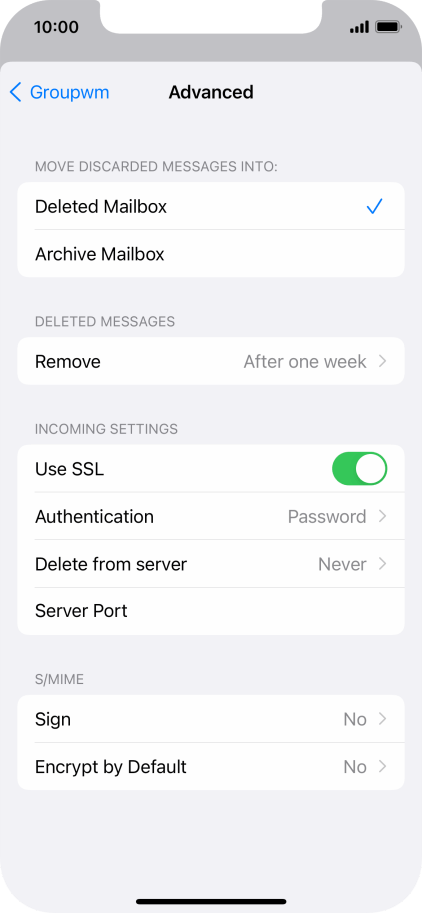Open the Remove chevron after one week
The image size is (422, 913).
(382, 362)
